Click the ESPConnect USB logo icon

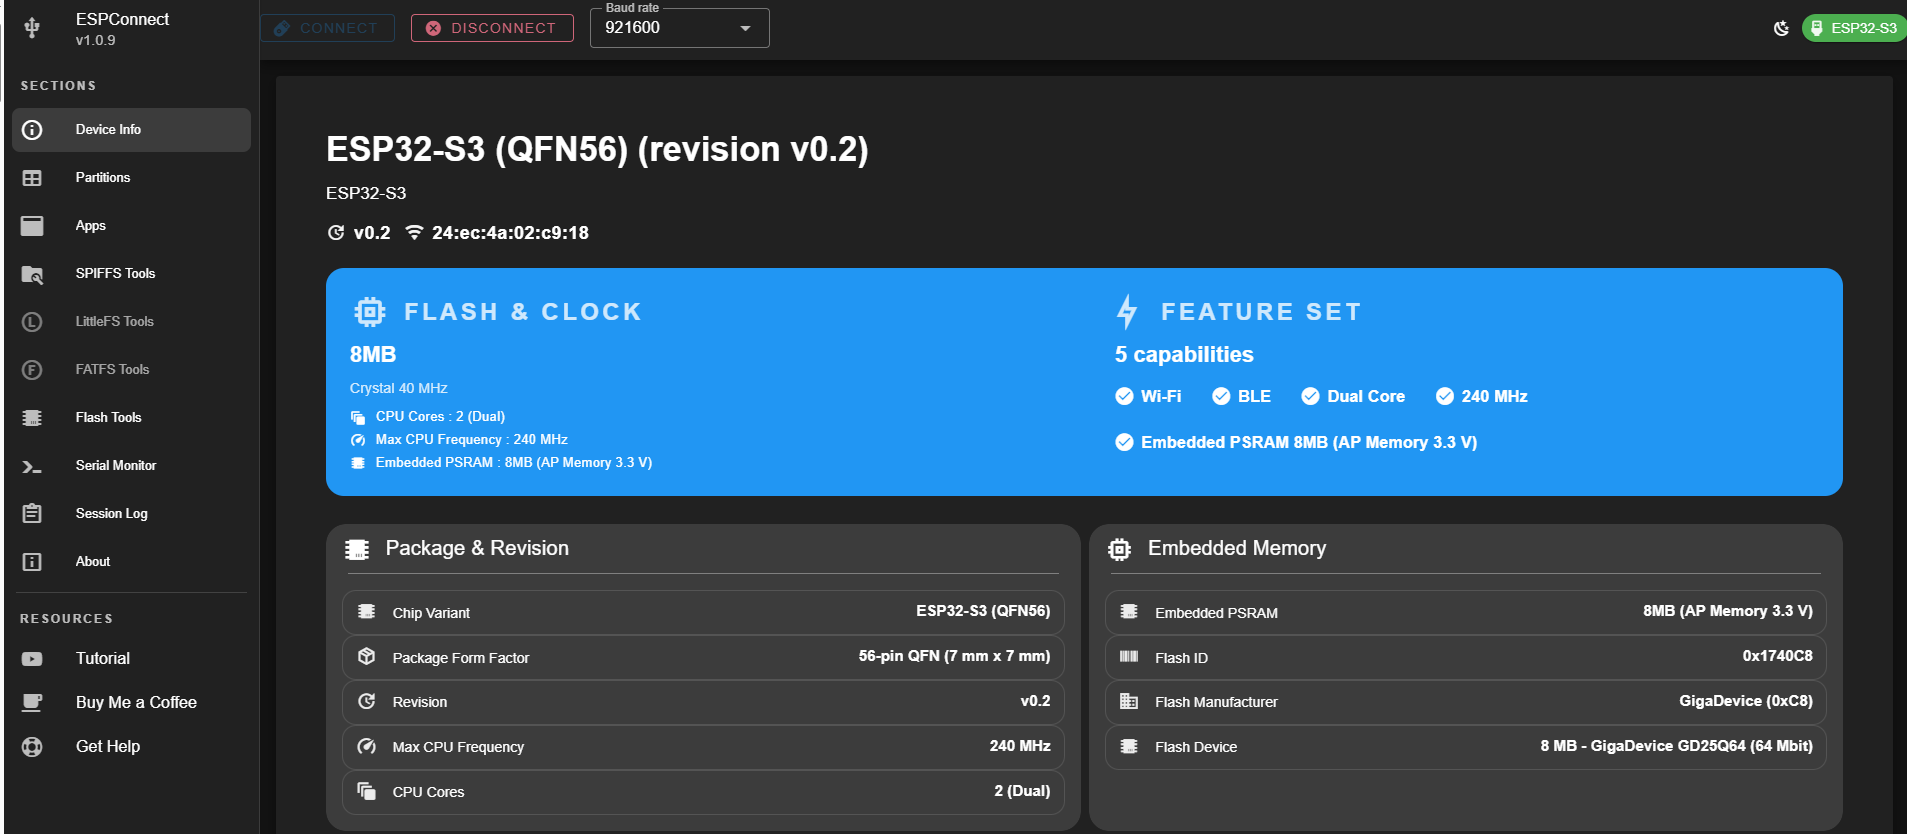tap(32, 28)
